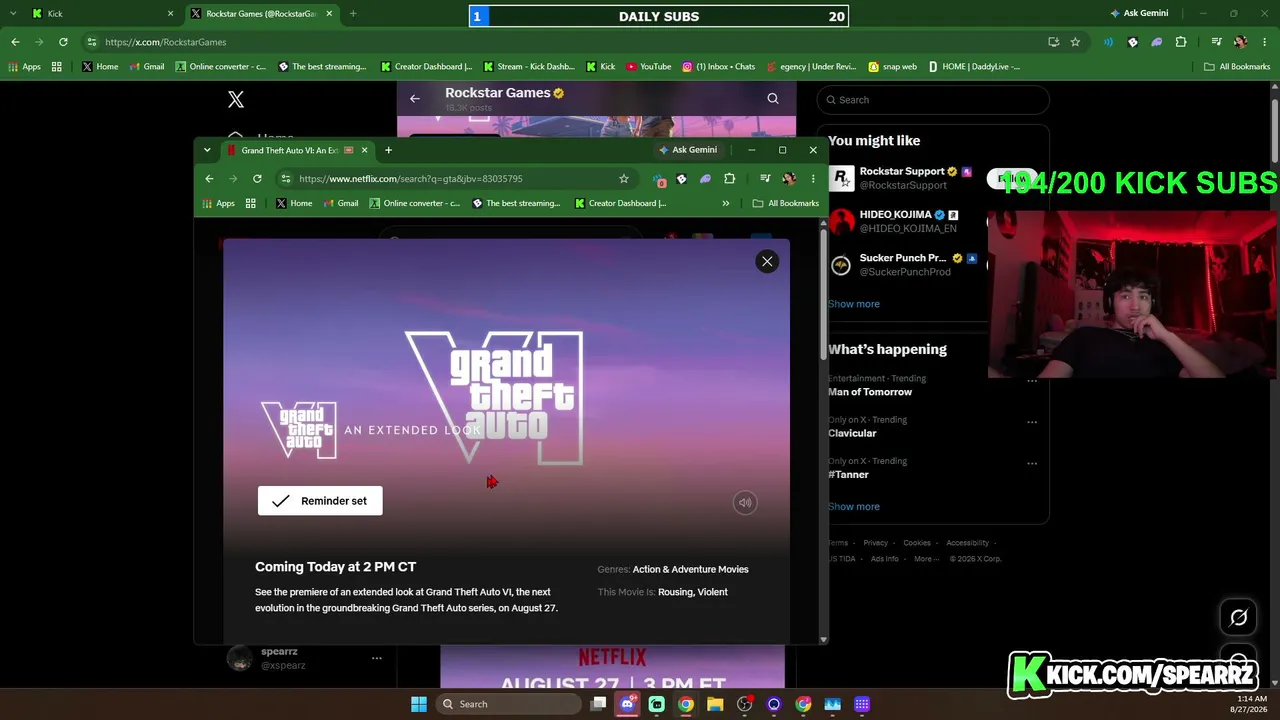Open a new tab in the Netflix window
This screenshot has height=720, width=1280.
tap(388, 150)
